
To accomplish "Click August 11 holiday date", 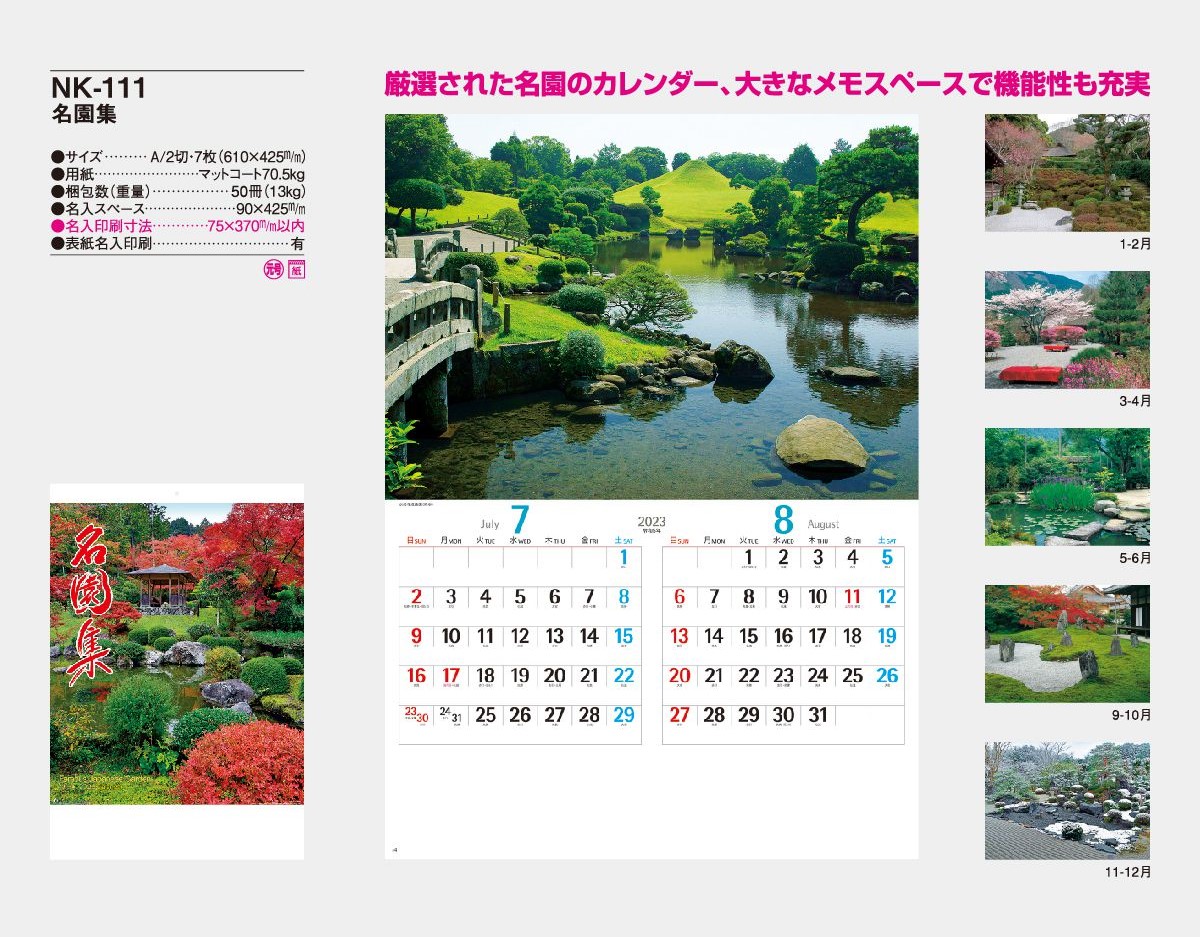I will [852, 598].
